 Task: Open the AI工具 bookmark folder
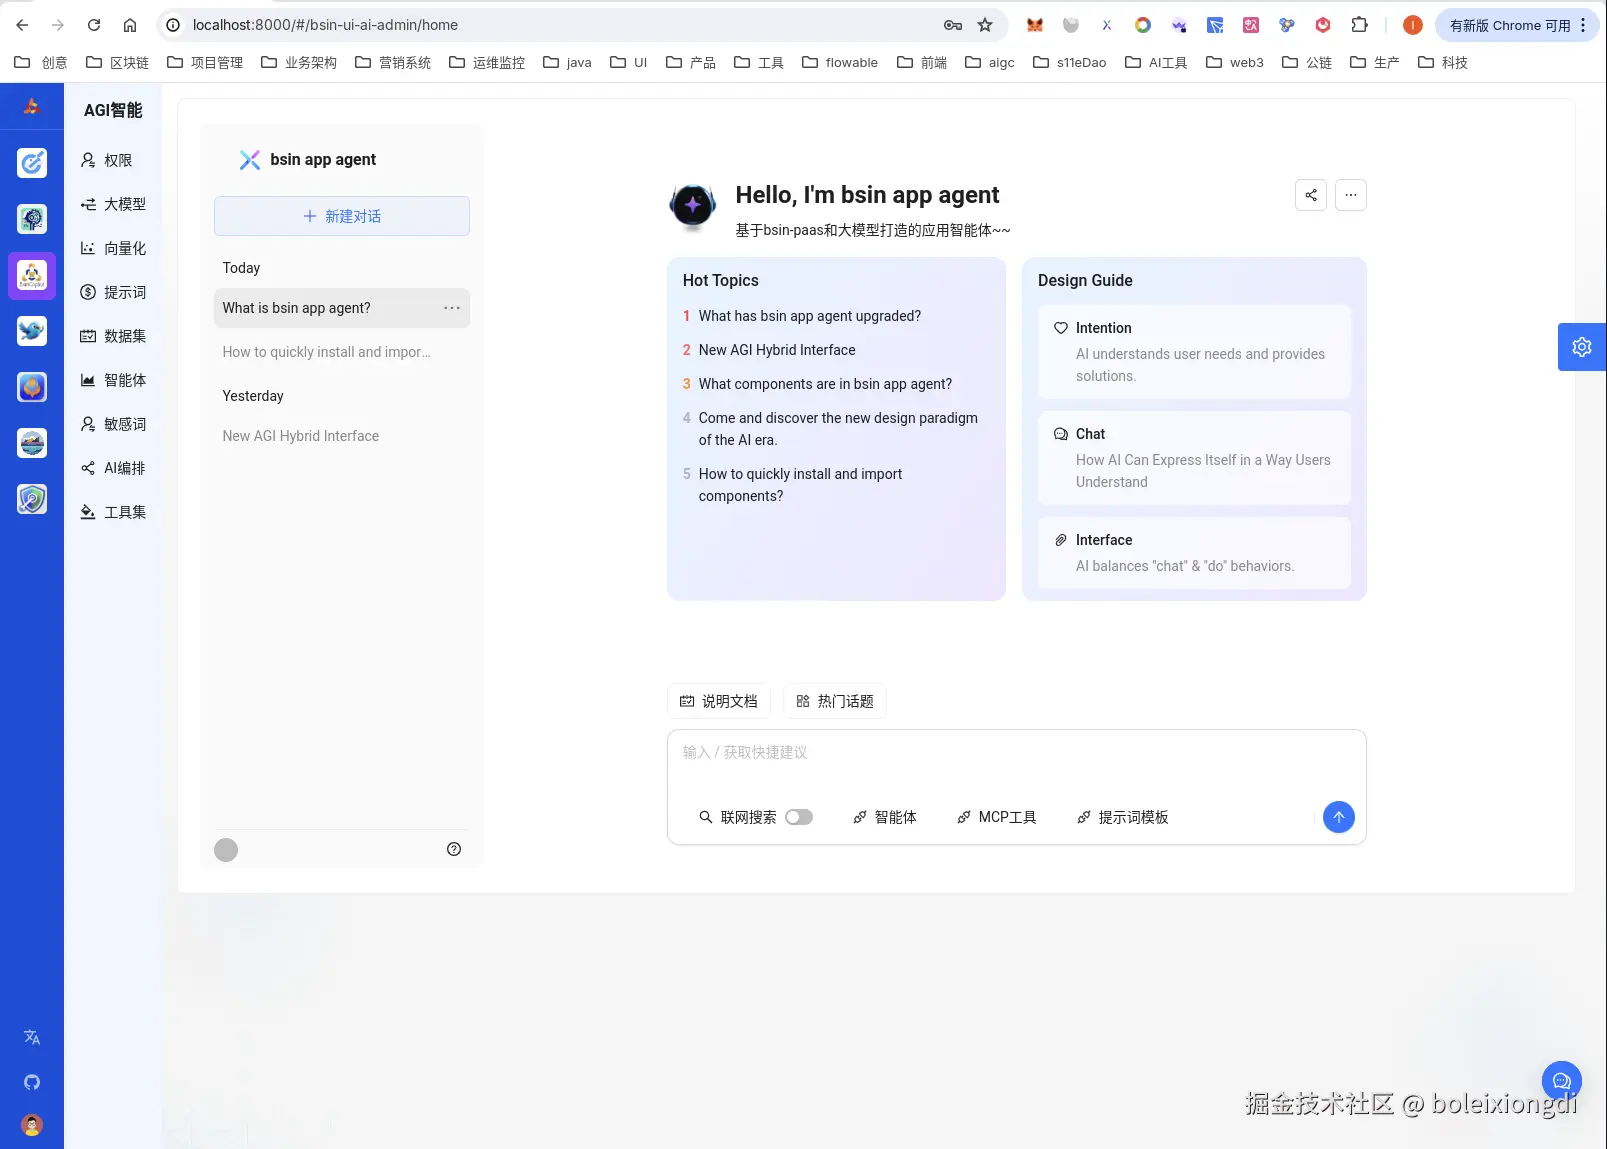1156,62
